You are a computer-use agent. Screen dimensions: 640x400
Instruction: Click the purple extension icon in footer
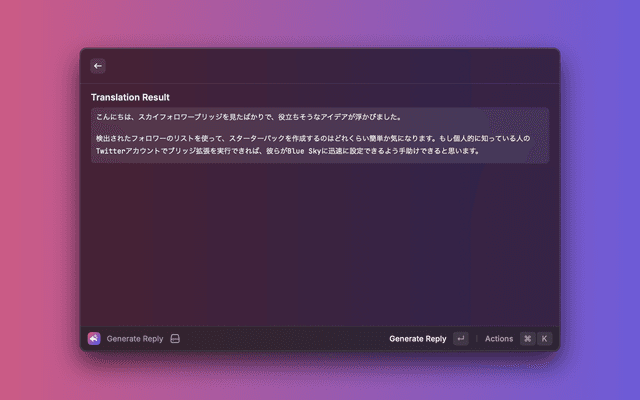click(x=94, y=339)
